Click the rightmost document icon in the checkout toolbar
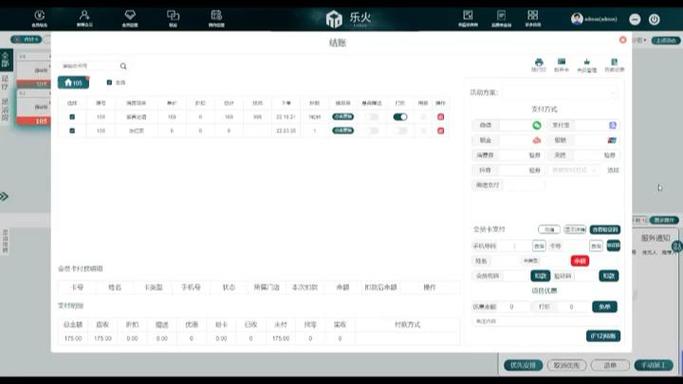Screen dimensions: 683x384 point(614,62)
